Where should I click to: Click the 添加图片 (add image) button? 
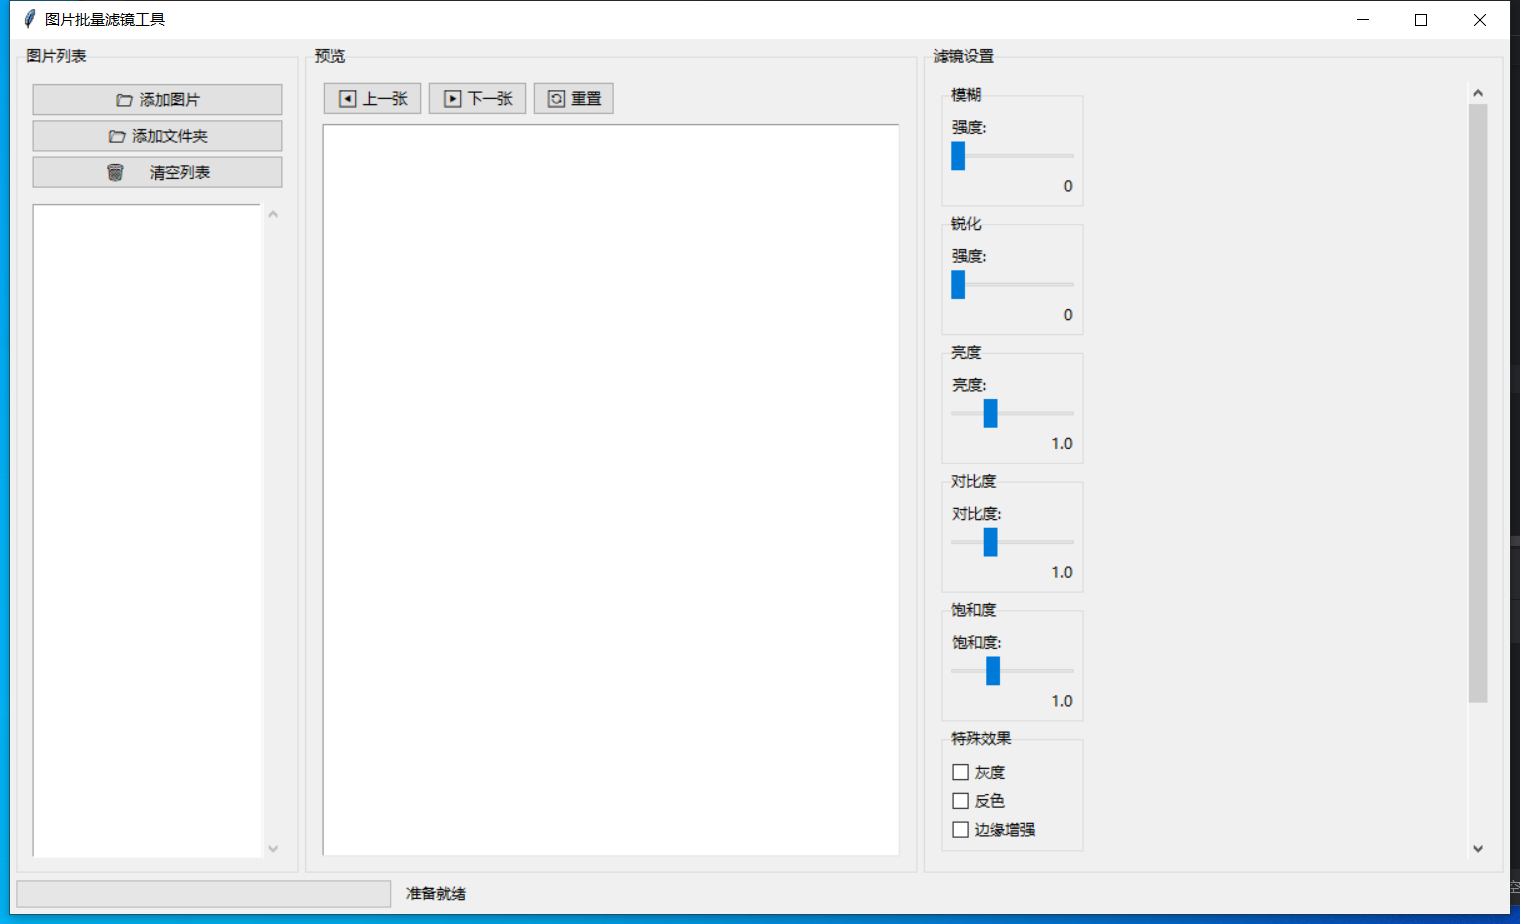157,100
